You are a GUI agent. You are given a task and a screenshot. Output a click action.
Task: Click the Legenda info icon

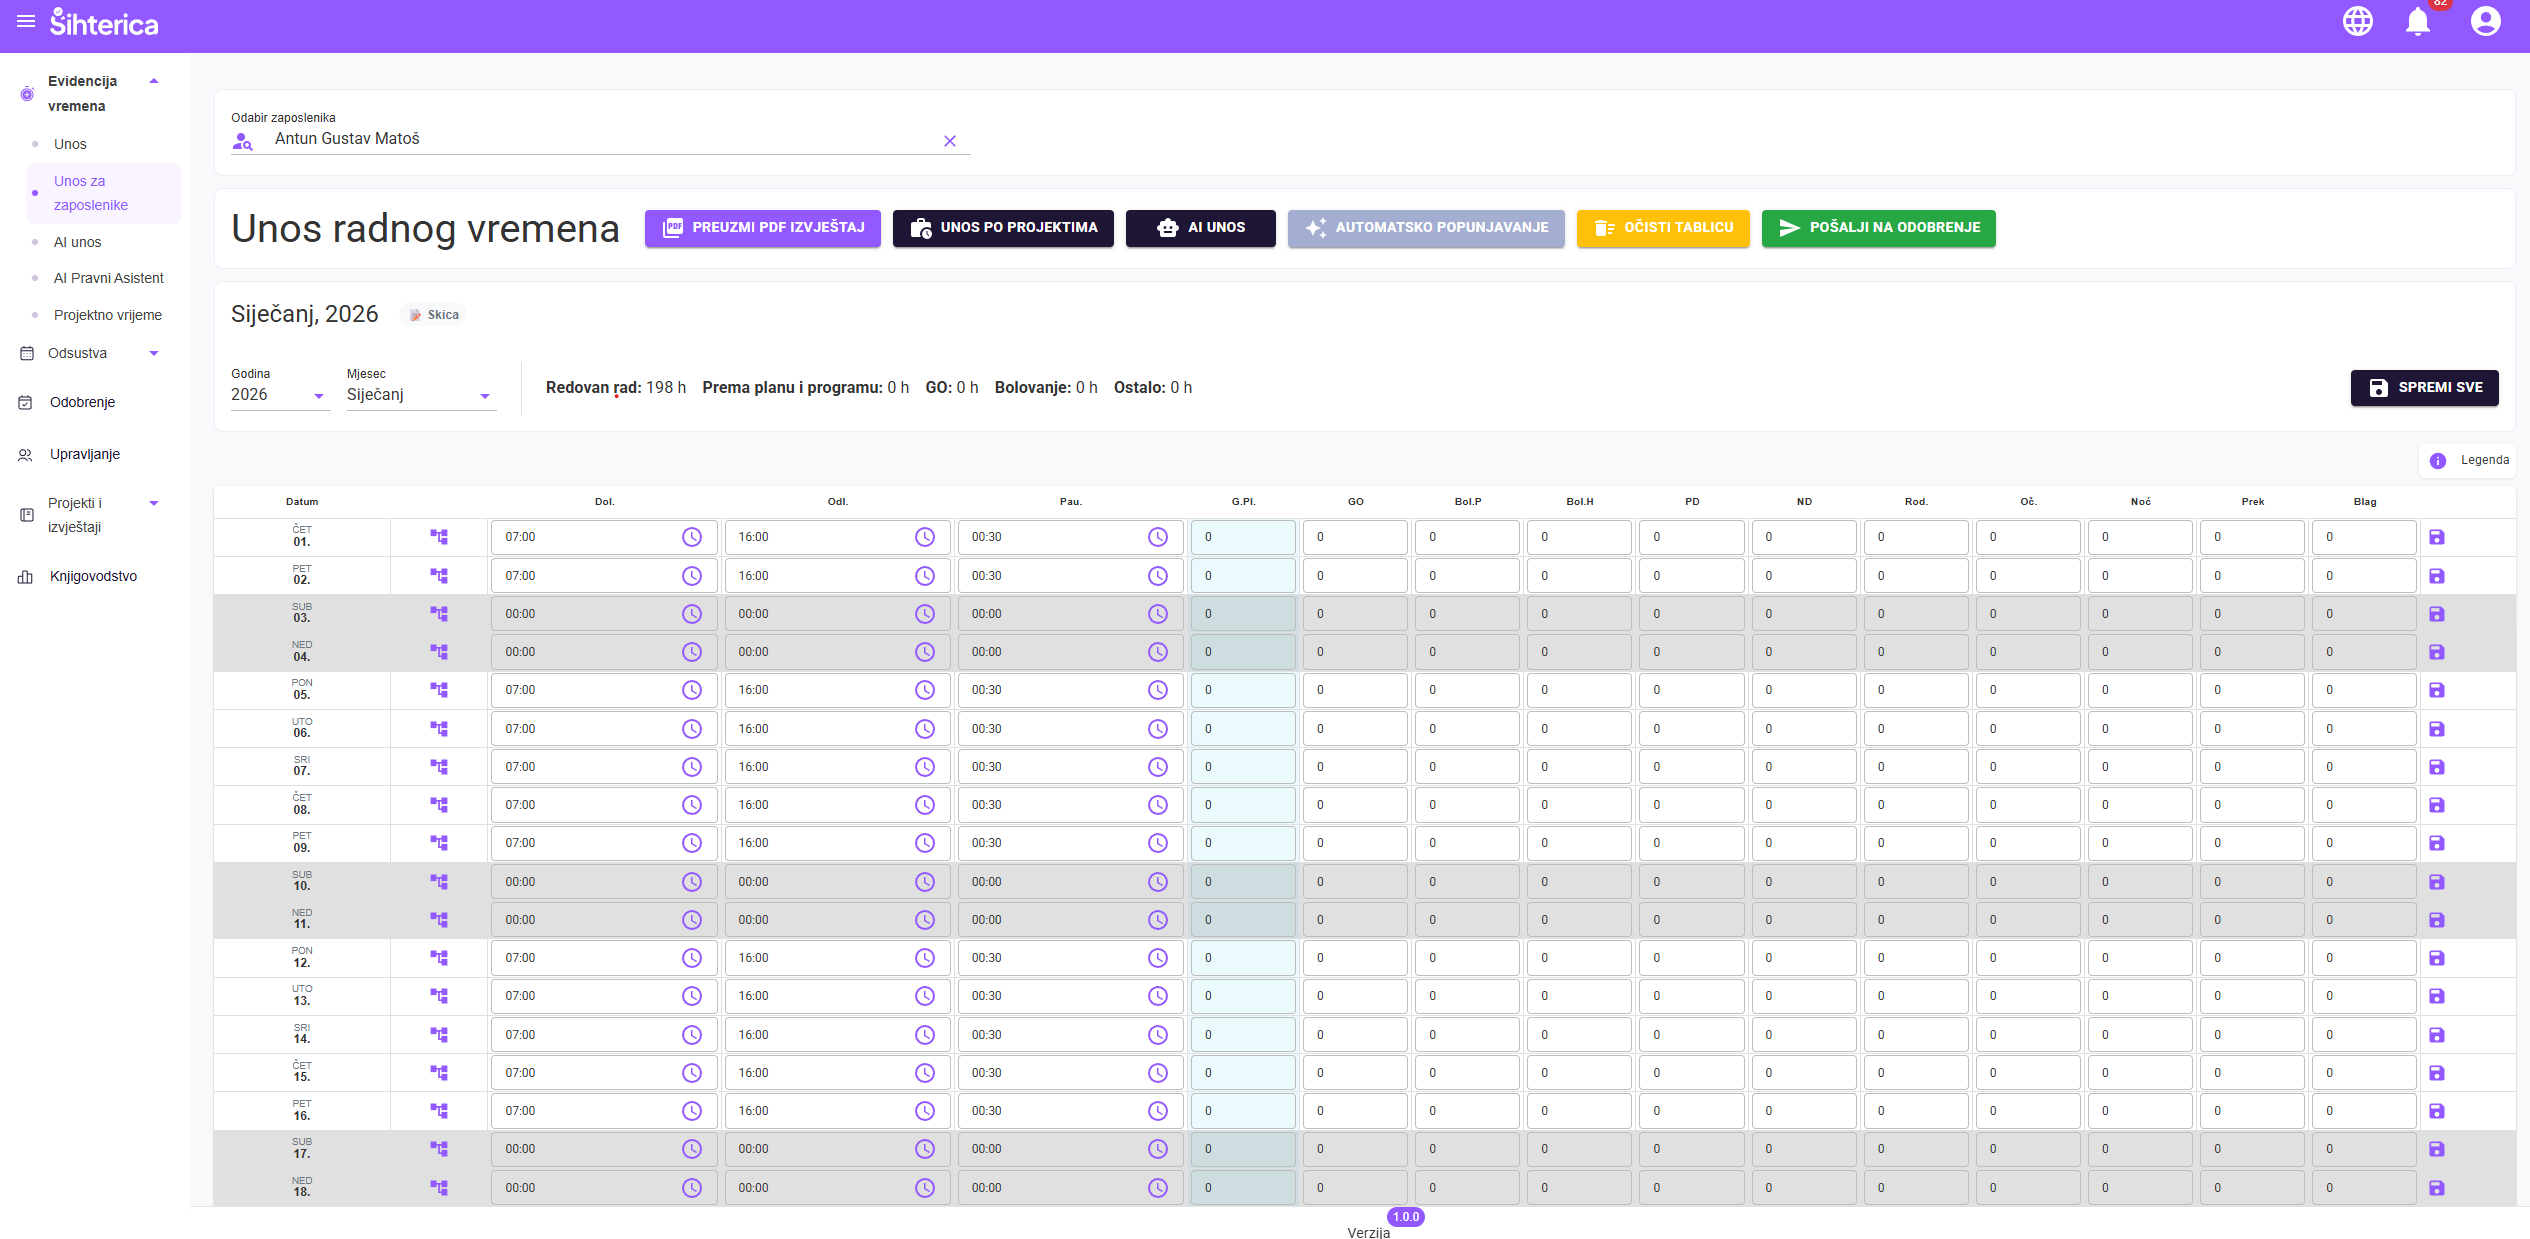pos(2437,461)
